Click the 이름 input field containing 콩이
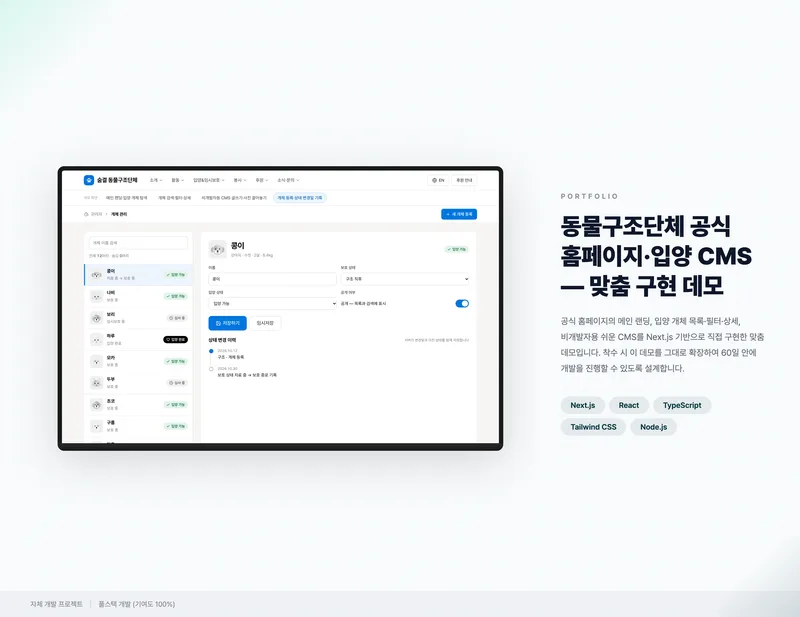This screenshot has width=800, height=617. pyautogui.click(x=272, y=279)
